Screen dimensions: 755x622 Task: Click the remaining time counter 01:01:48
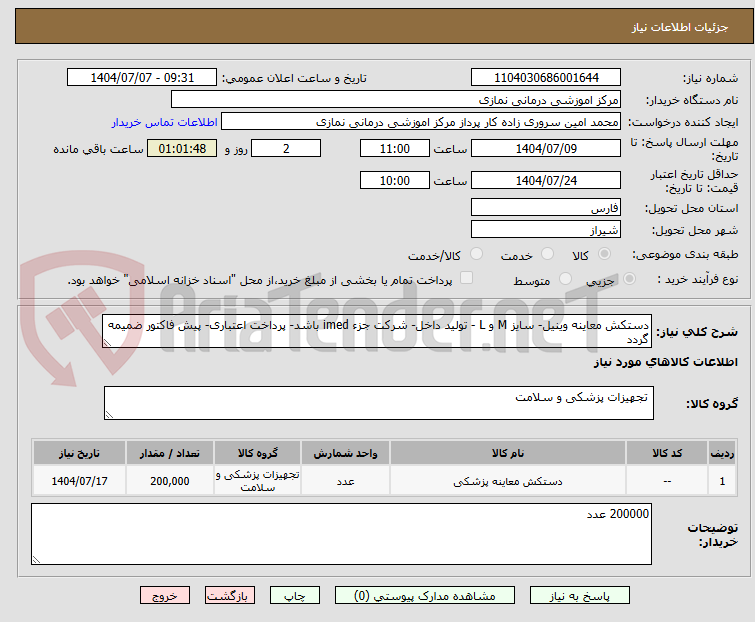[x=182, y=148]
